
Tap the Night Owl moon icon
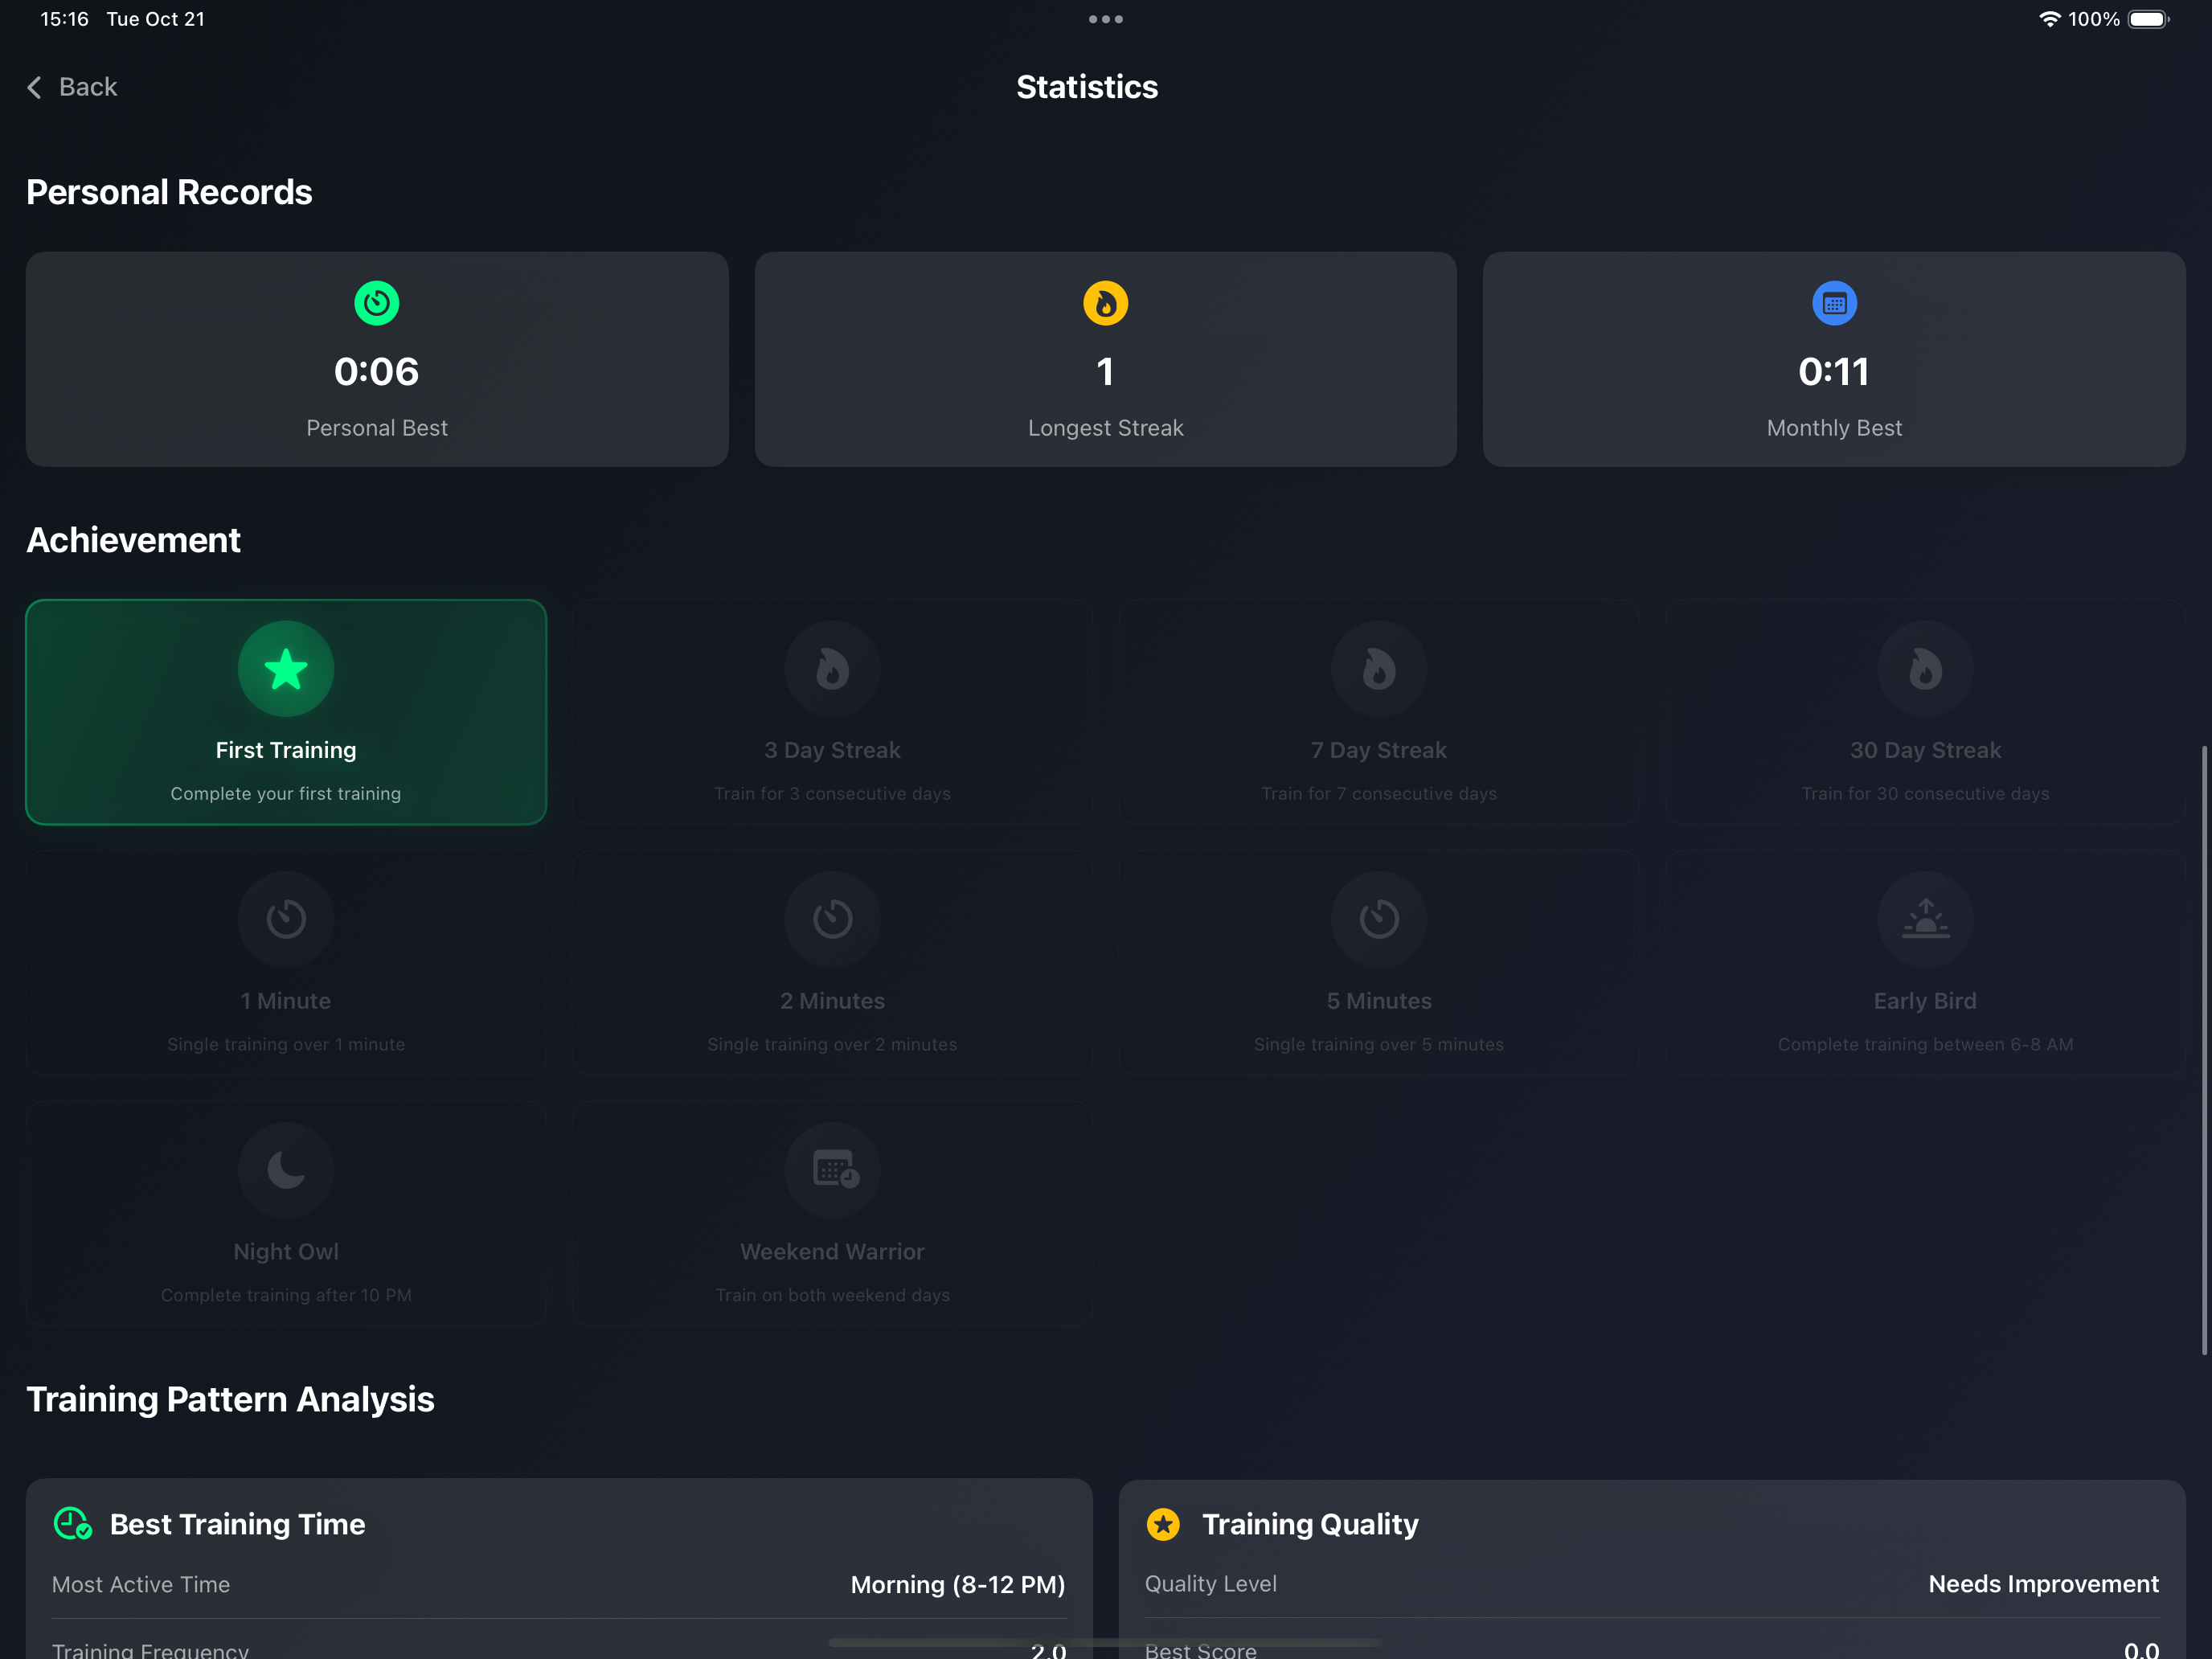[286, 1169]
